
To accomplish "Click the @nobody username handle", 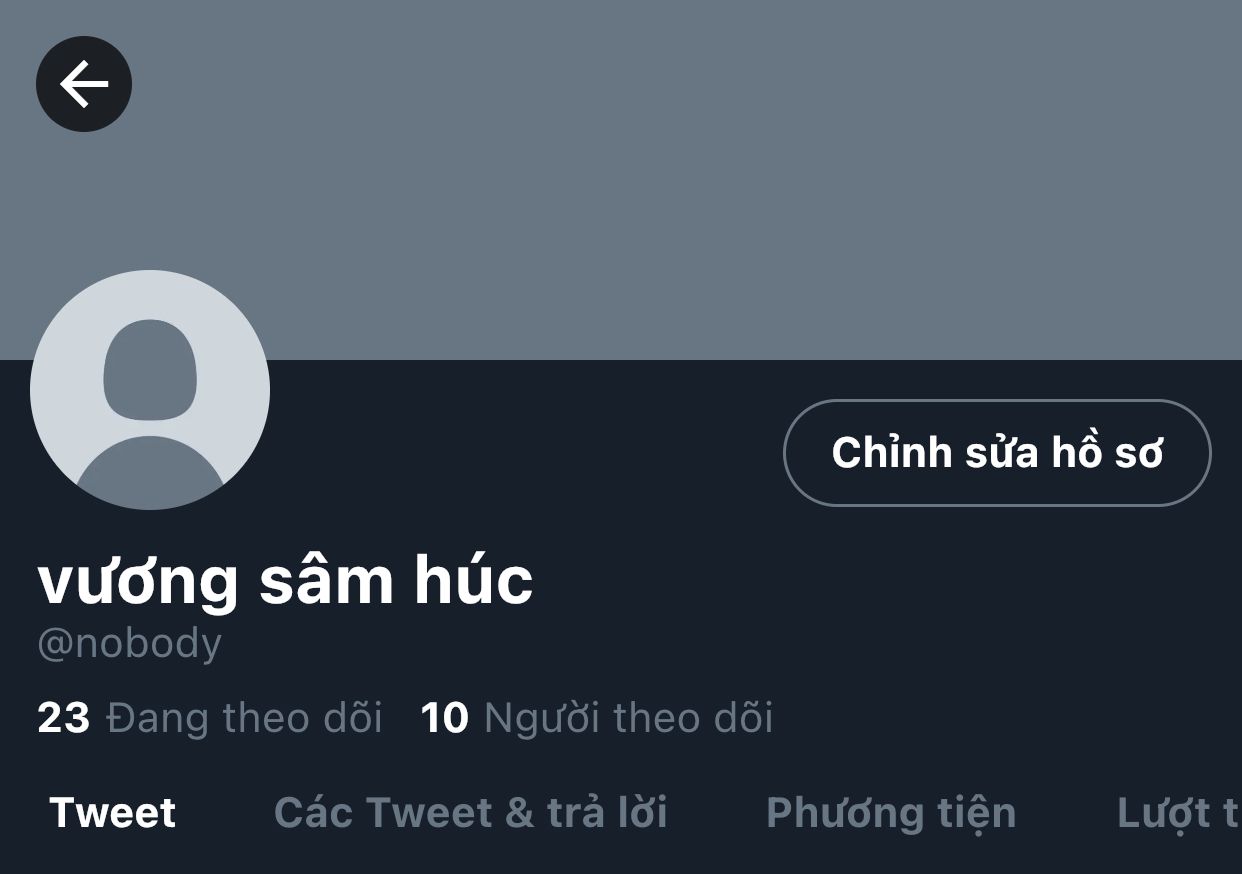I will pos(129,644).
